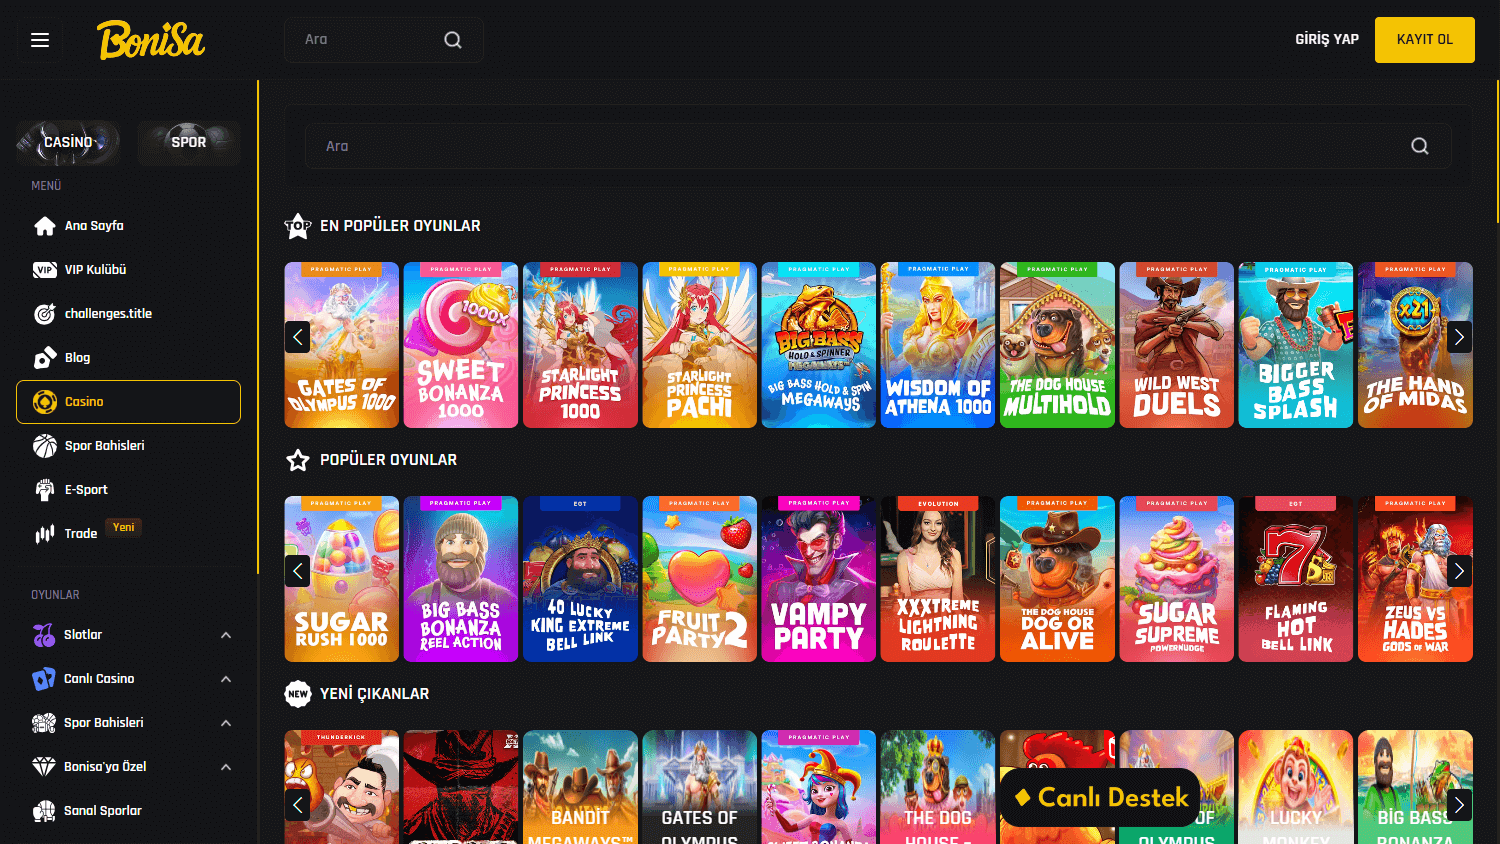1500x844 pixels.
Task: Open the Ana Sayfa home icon
Action: point(45,225)
